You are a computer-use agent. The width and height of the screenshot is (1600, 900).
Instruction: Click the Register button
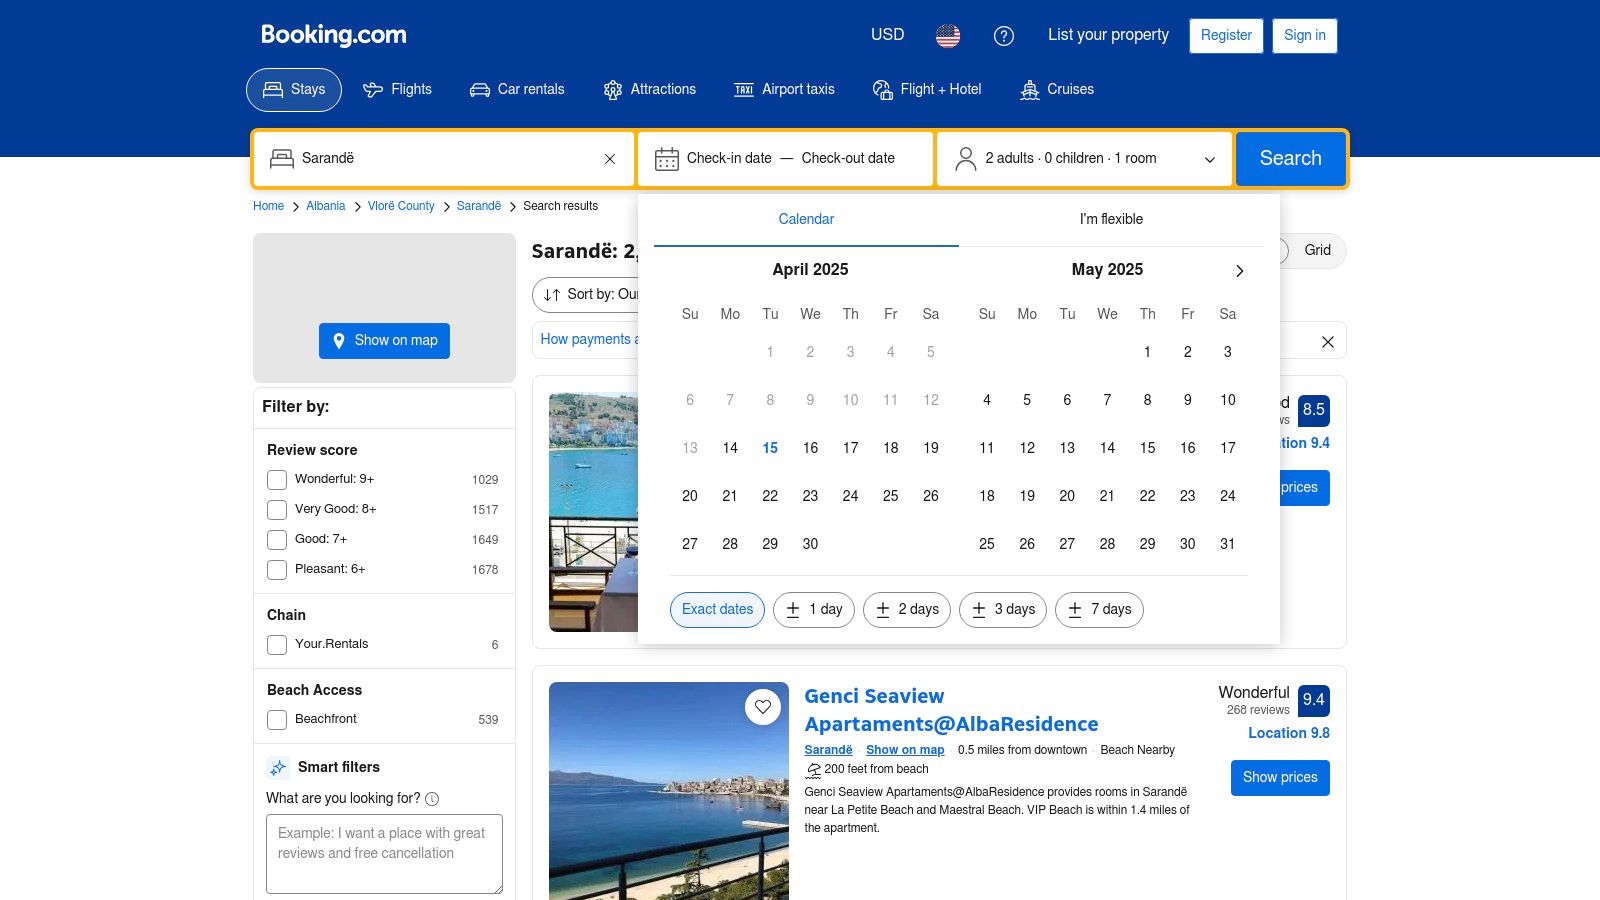point(1226,36)
